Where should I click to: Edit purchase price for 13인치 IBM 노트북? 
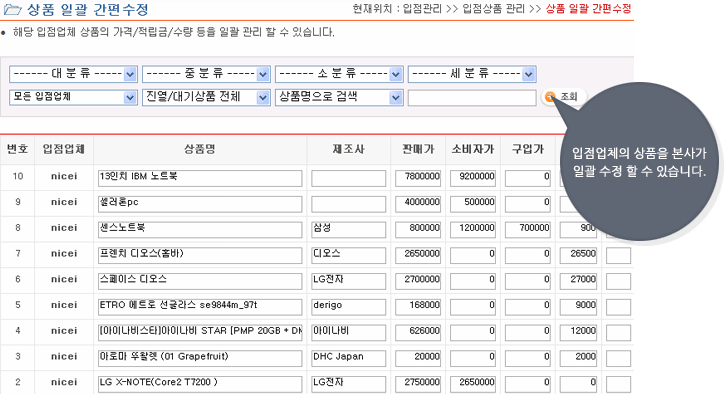pos(528,178)
